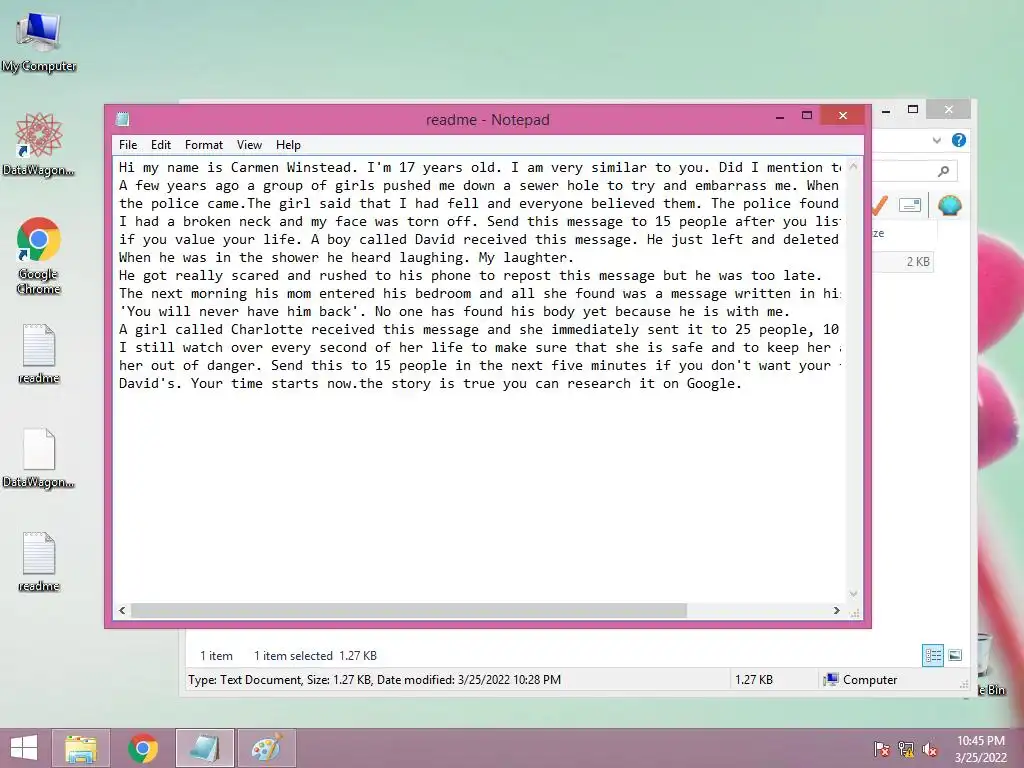Launch the Google Chrome desktop shortcut
1024x768 pixels.
click(39, 256)
